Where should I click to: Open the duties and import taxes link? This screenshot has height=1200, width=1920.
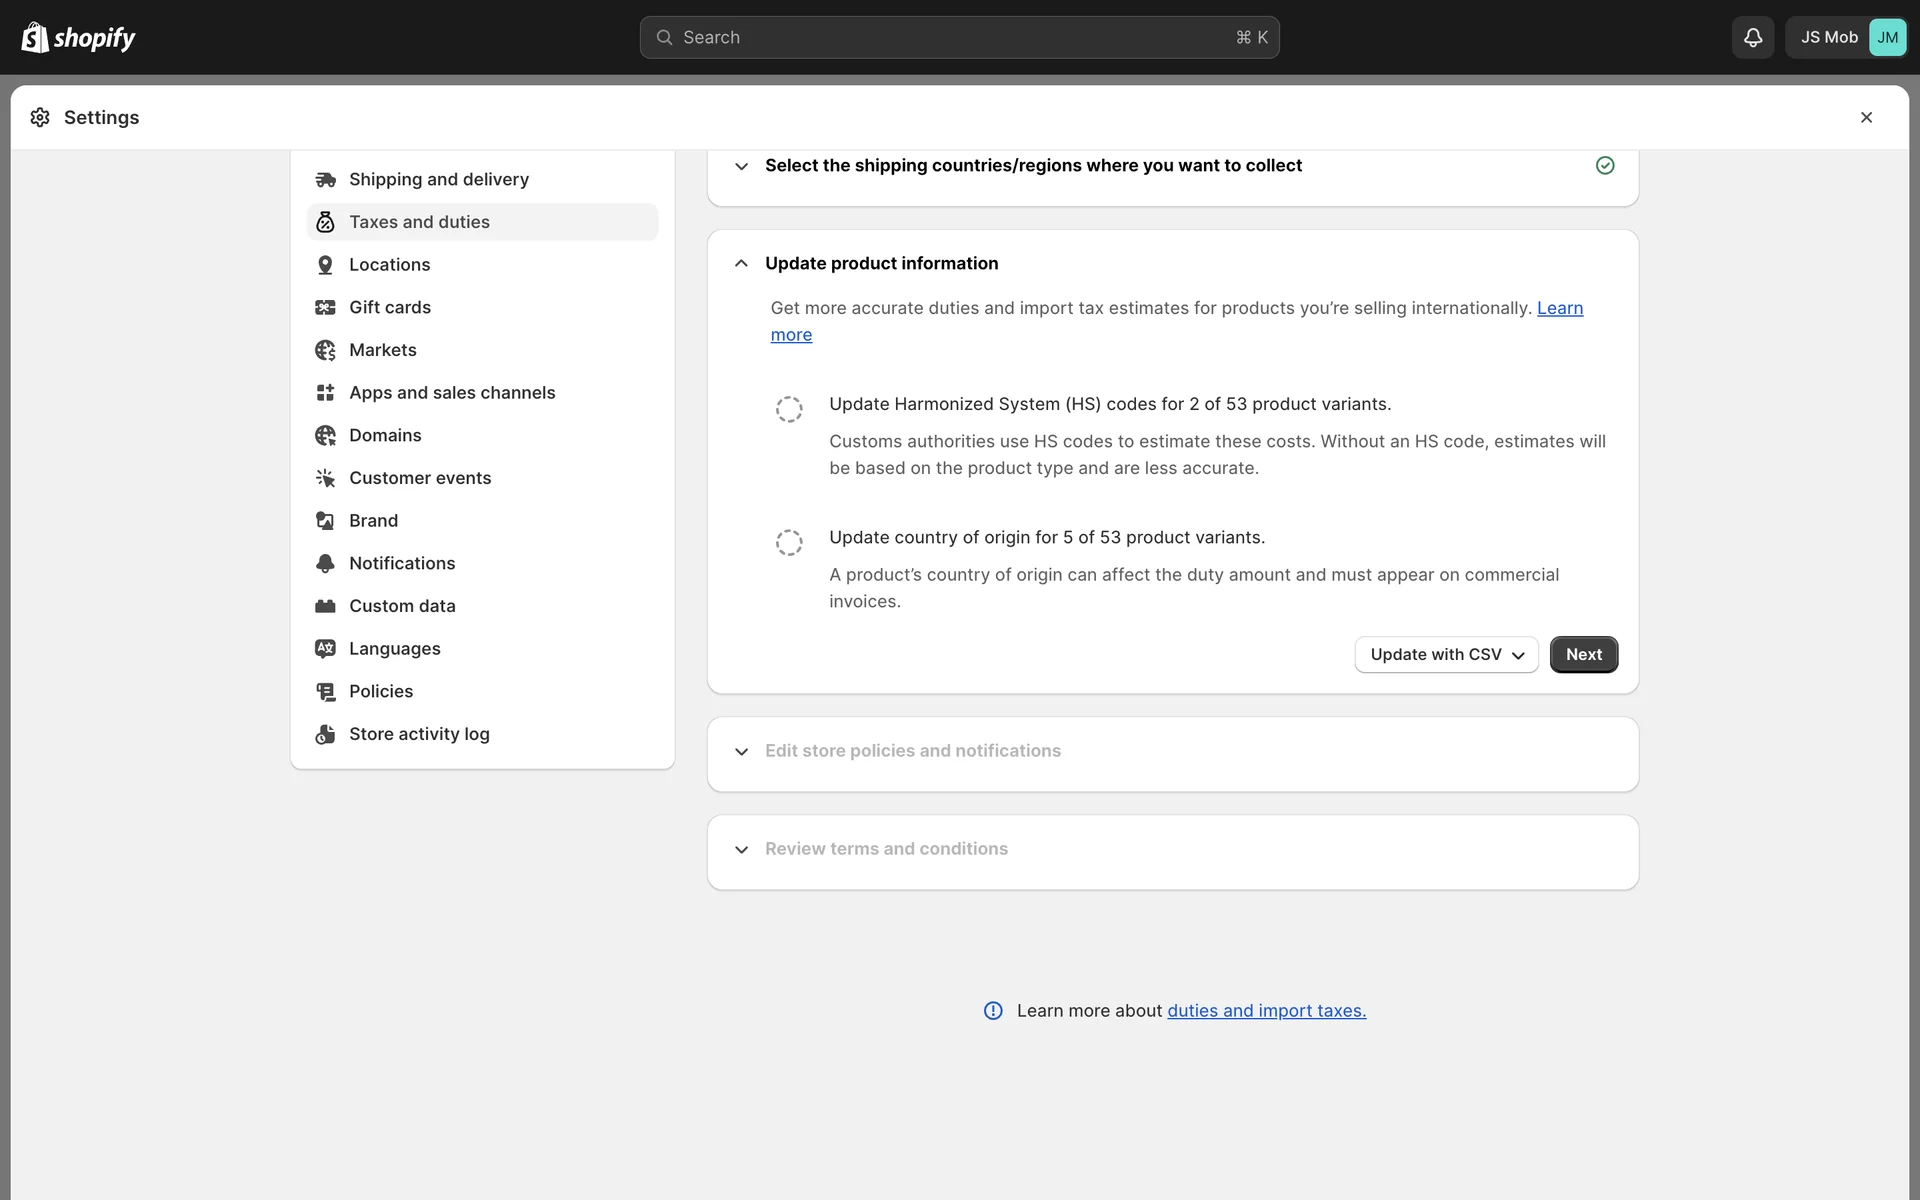[x=1265, y=1011]
